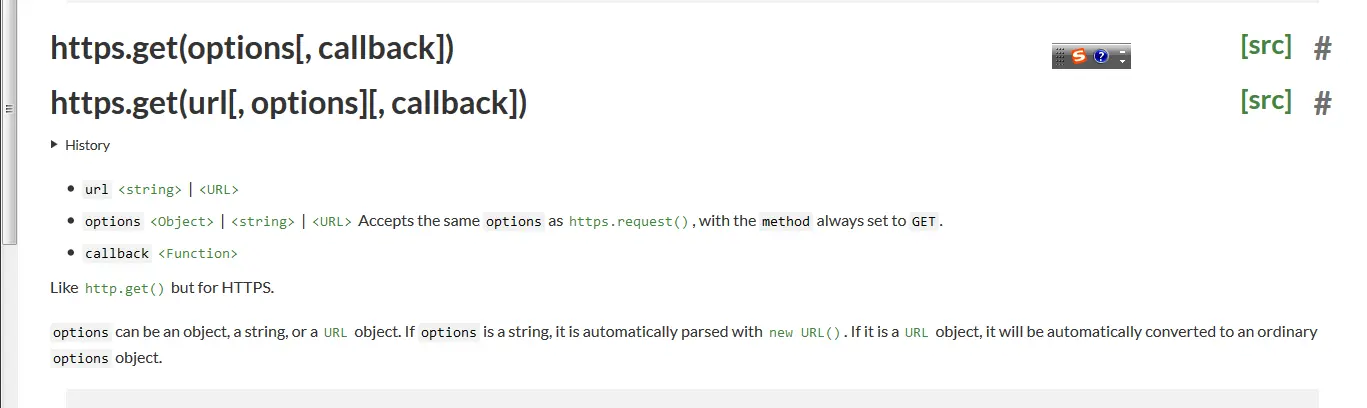
Task: Expand the History disclosure triangle
Action: 55,145
